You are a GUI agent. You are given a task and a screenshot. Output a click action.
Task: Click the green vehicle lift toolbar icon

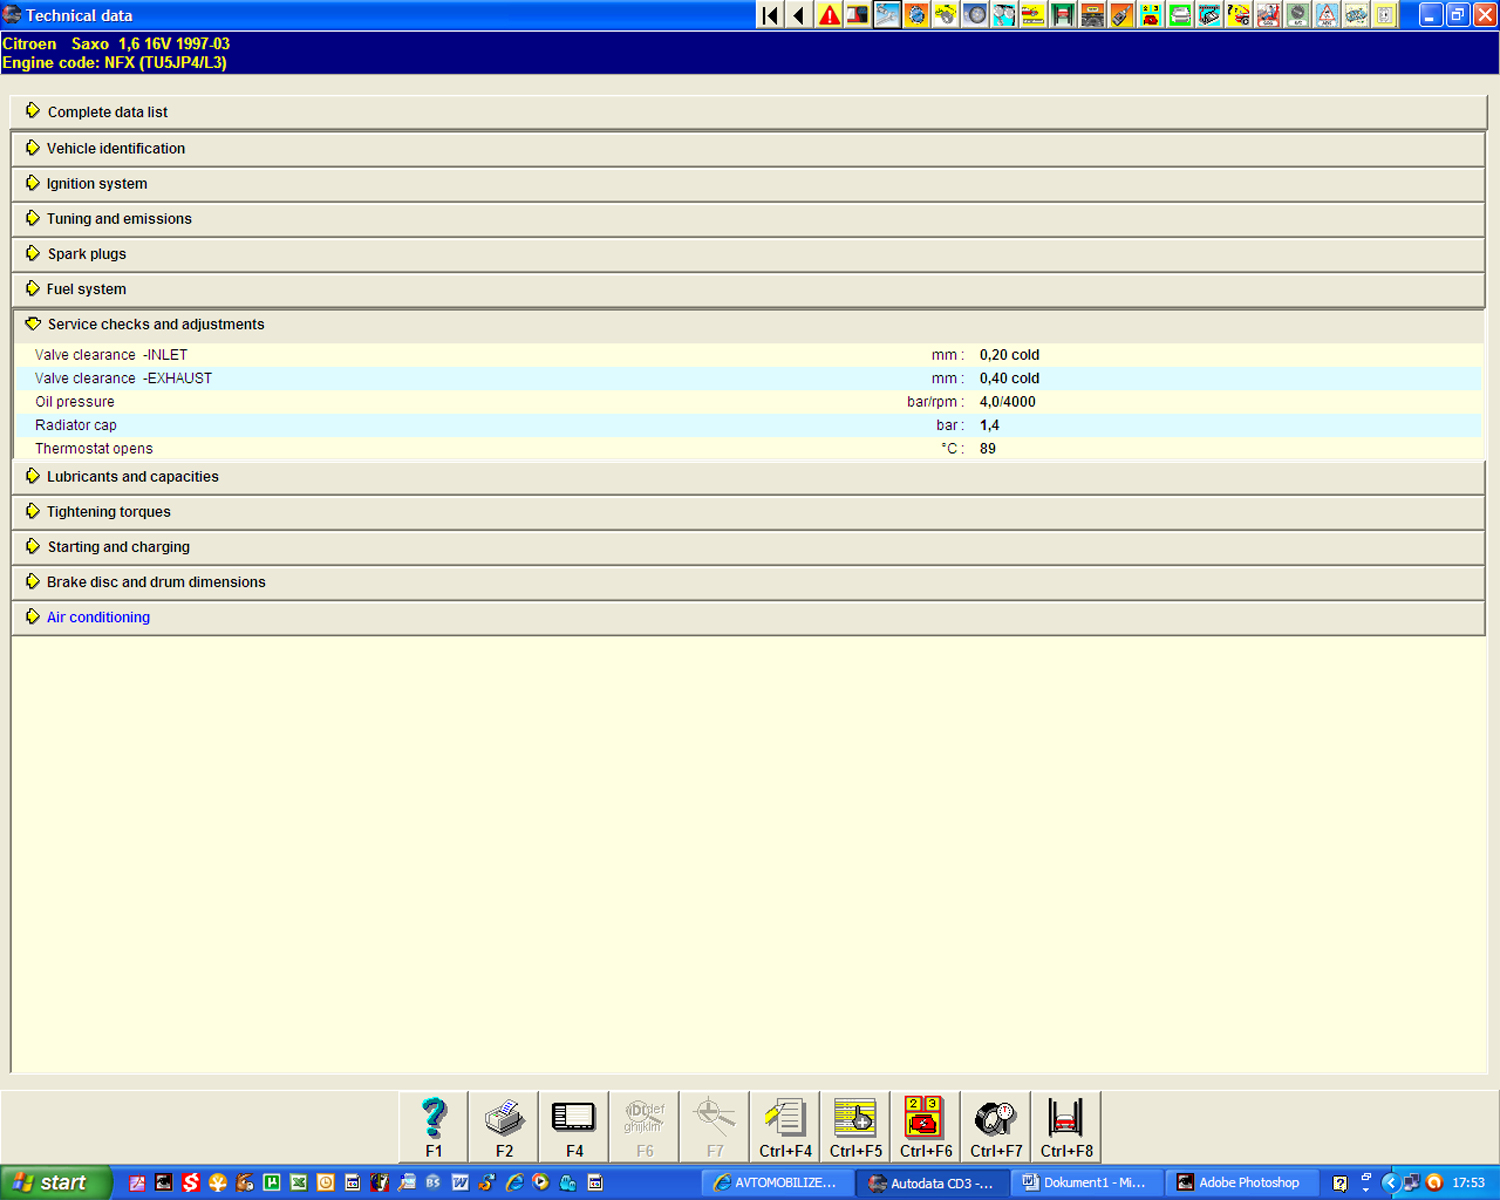tap(1062, 15)
